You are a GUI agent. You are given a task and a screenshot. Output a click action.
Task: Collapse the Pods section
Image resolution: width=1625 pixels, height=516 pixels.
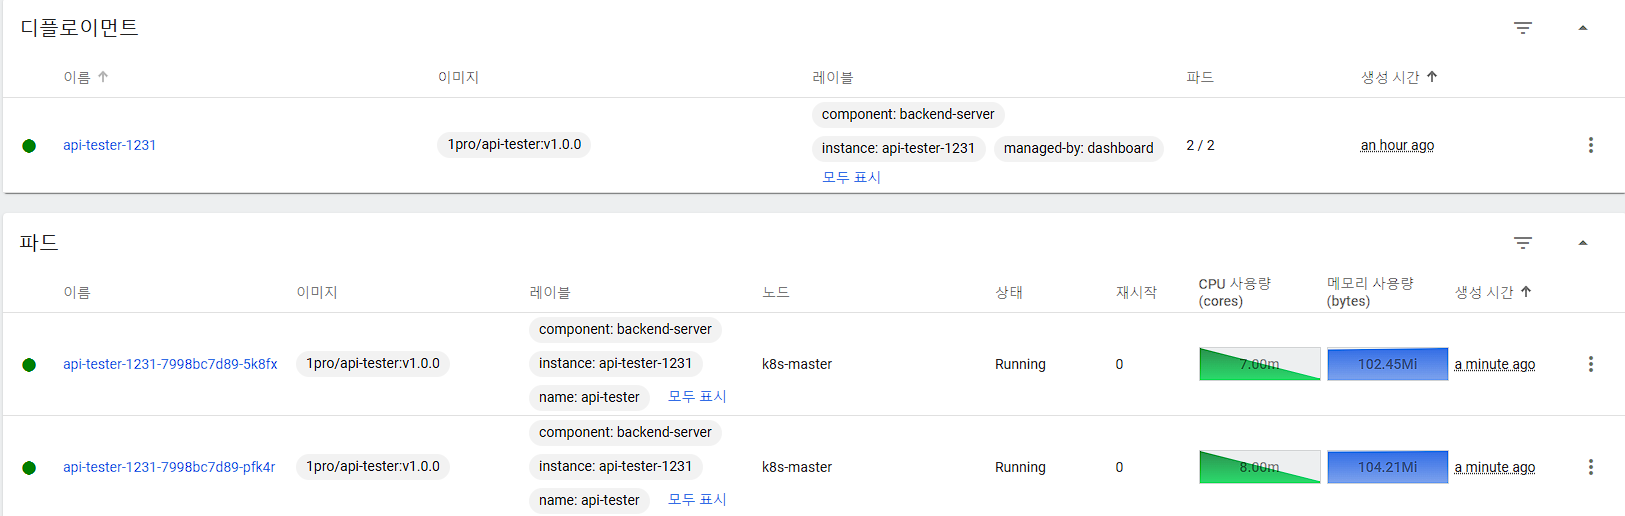pyautogui.click(x=1582, y=243)
